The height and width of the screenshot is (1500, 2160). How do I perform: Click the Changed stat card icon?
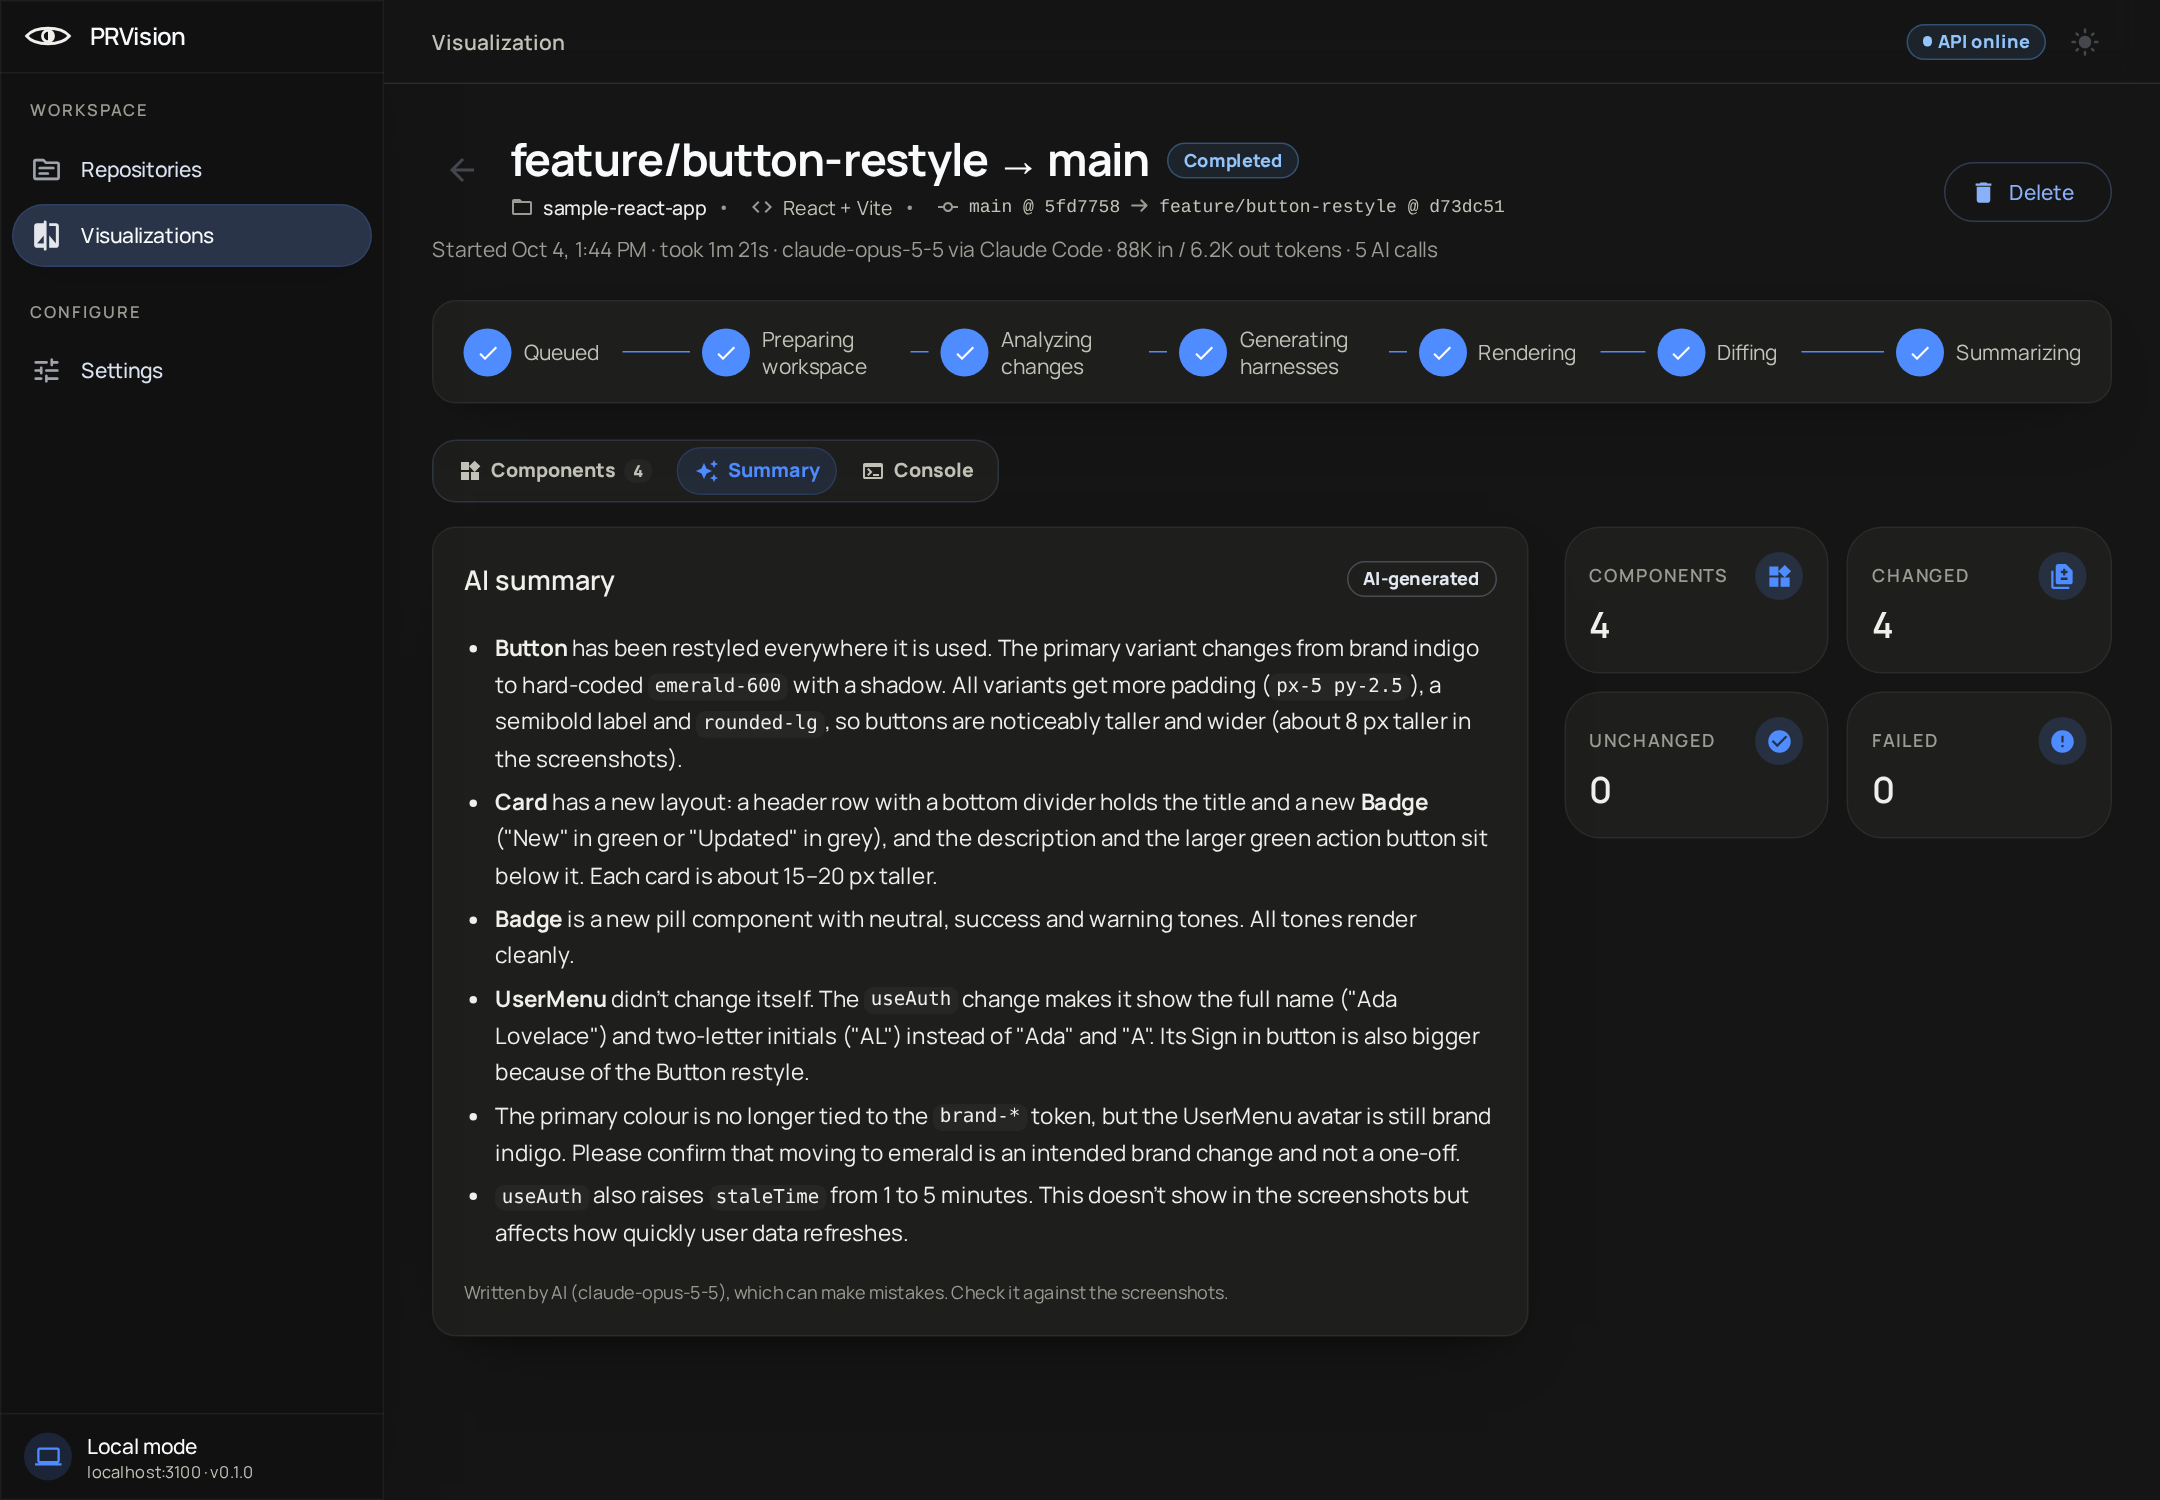[x=2062, y=576]
